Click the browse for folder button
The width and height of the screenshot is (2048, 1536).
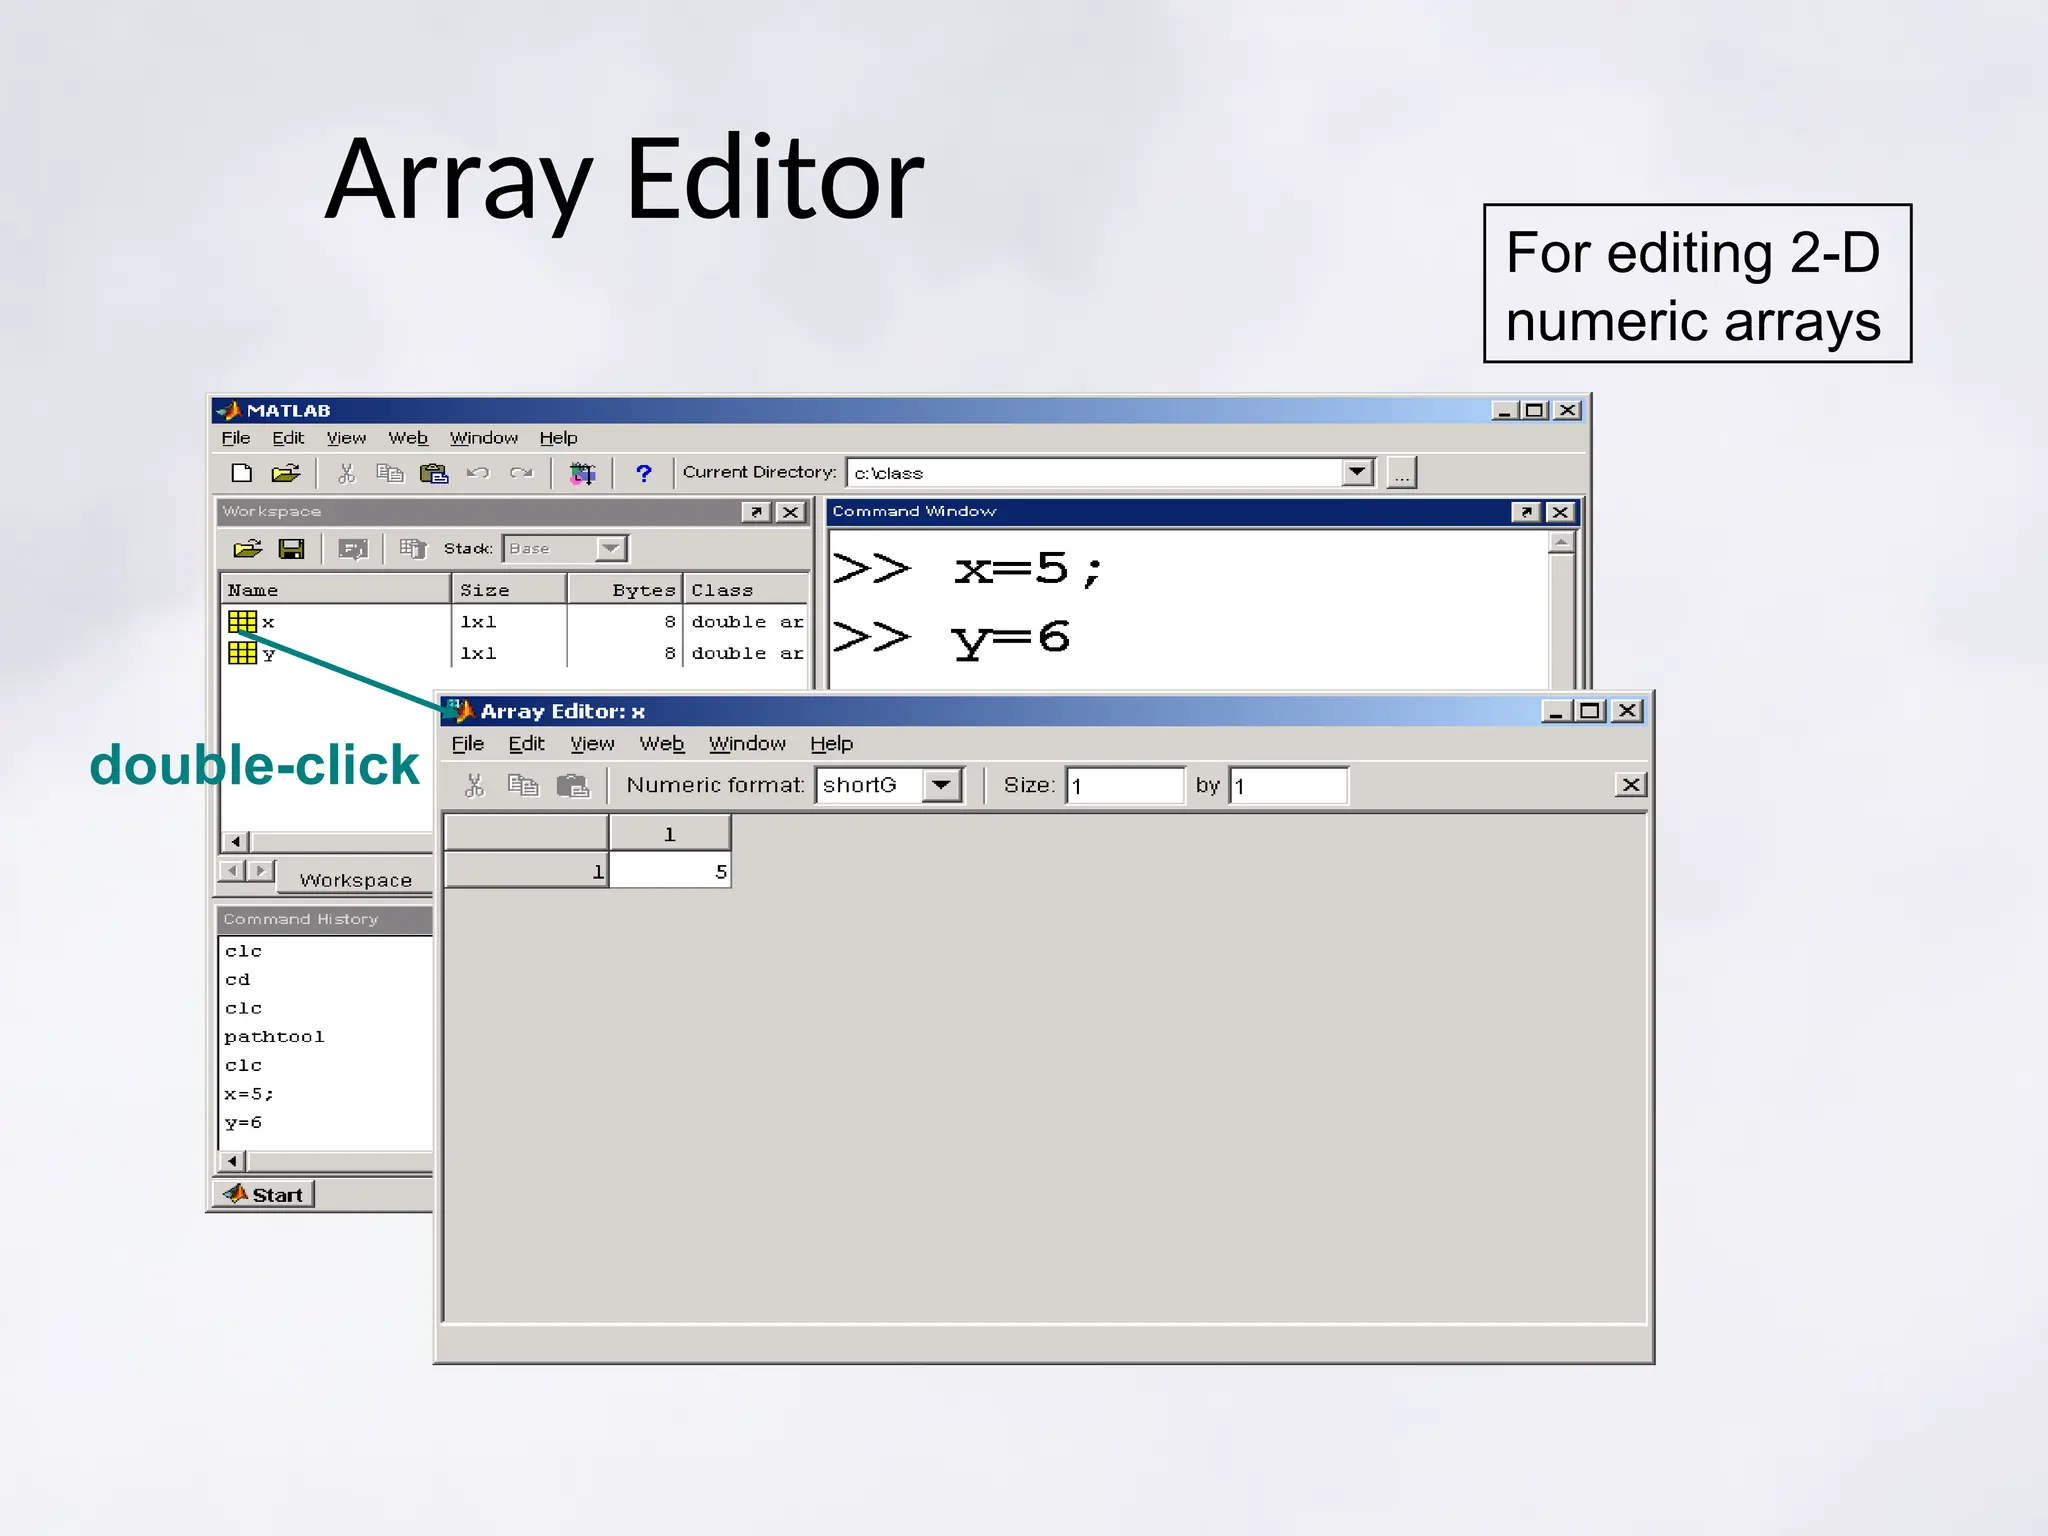tap(1402, 472)
